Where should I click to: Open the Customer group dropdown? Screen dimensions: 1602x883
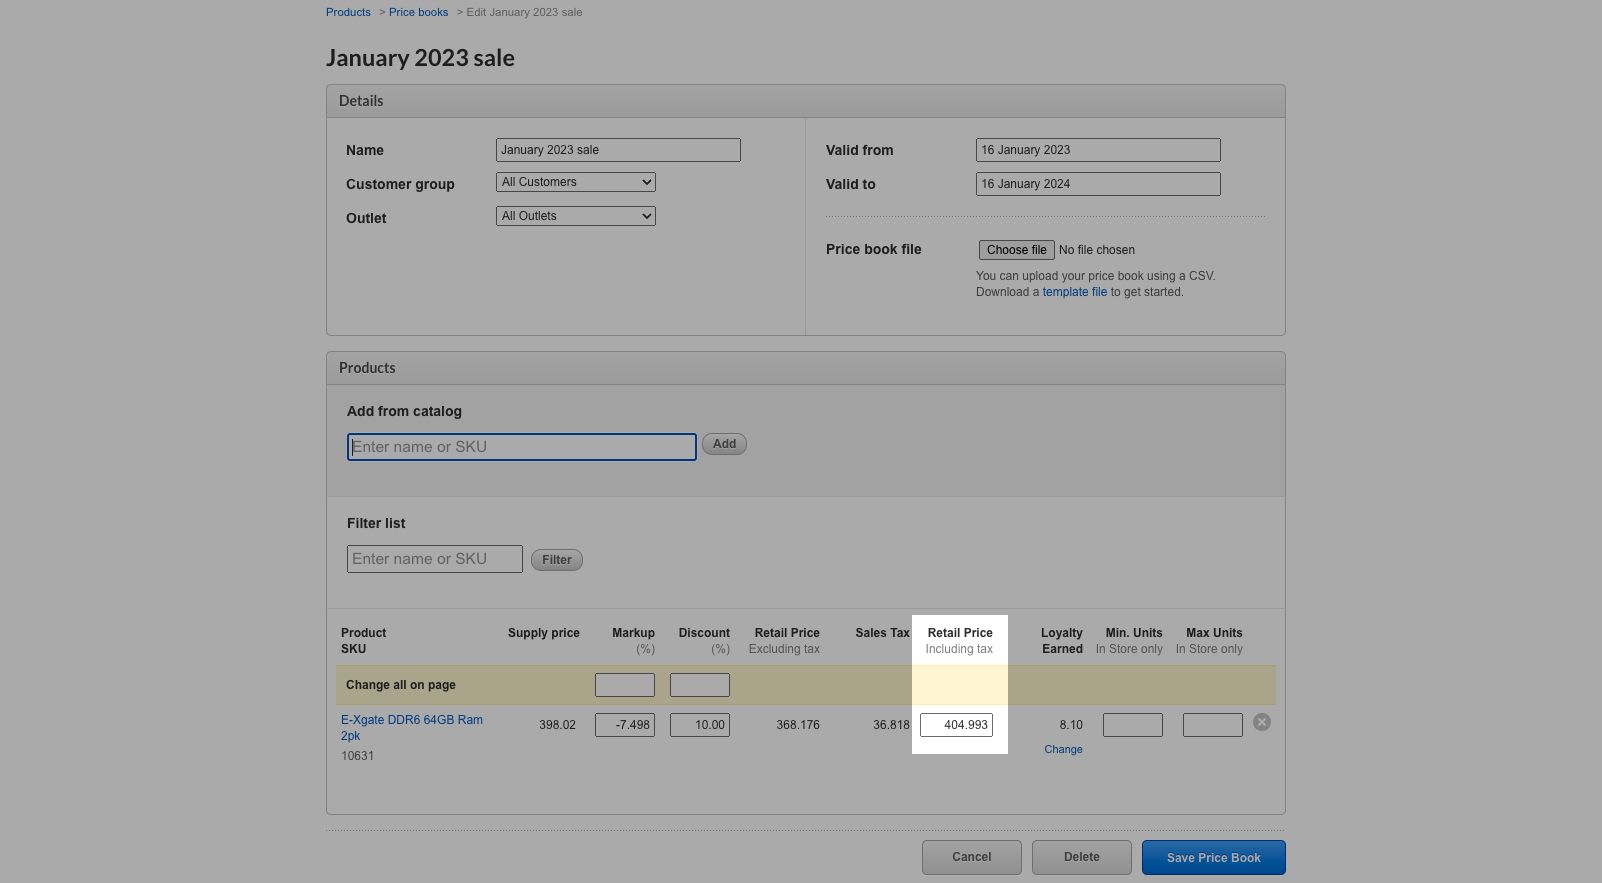(x=575, y=182)
